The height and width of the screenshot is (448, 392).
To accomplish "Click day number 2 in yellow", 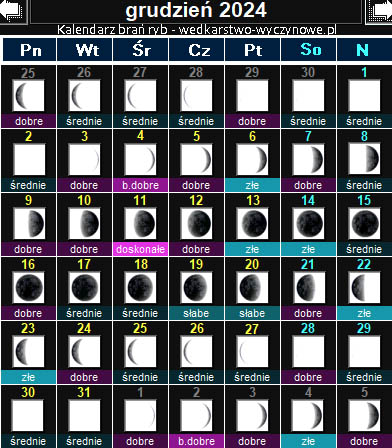I will (28, 136).
